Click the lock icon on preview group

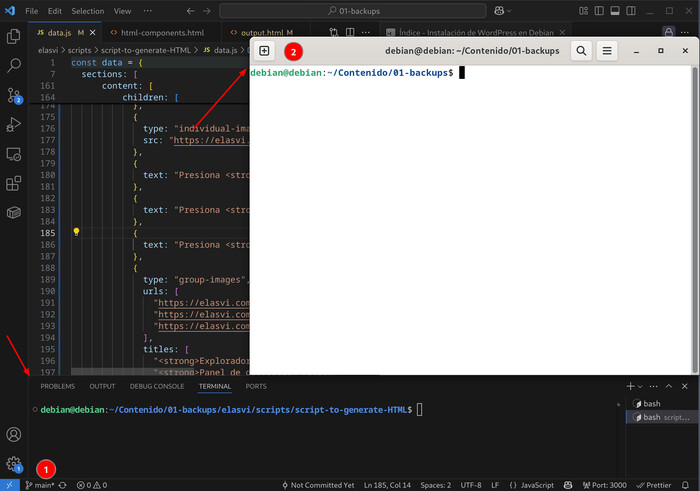pyautogui.click(x=668, y=32)
